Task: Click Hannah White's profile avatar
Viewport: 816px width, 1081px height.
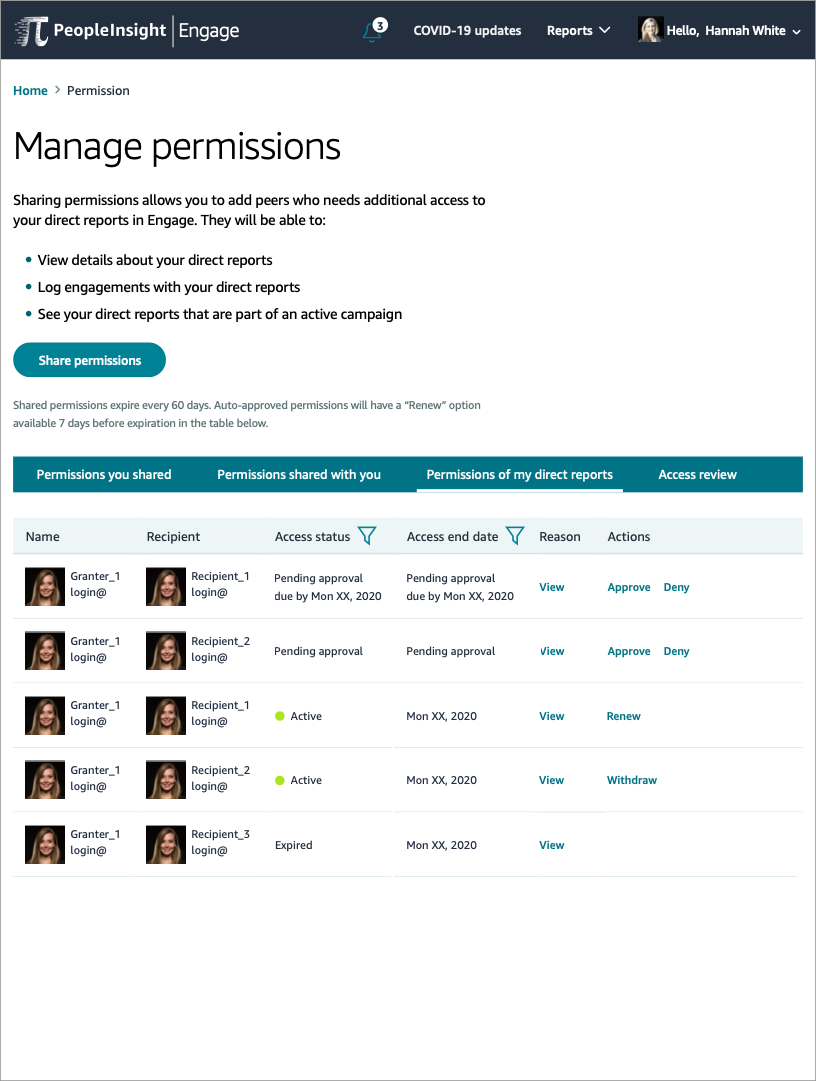Action: (650, 30)
